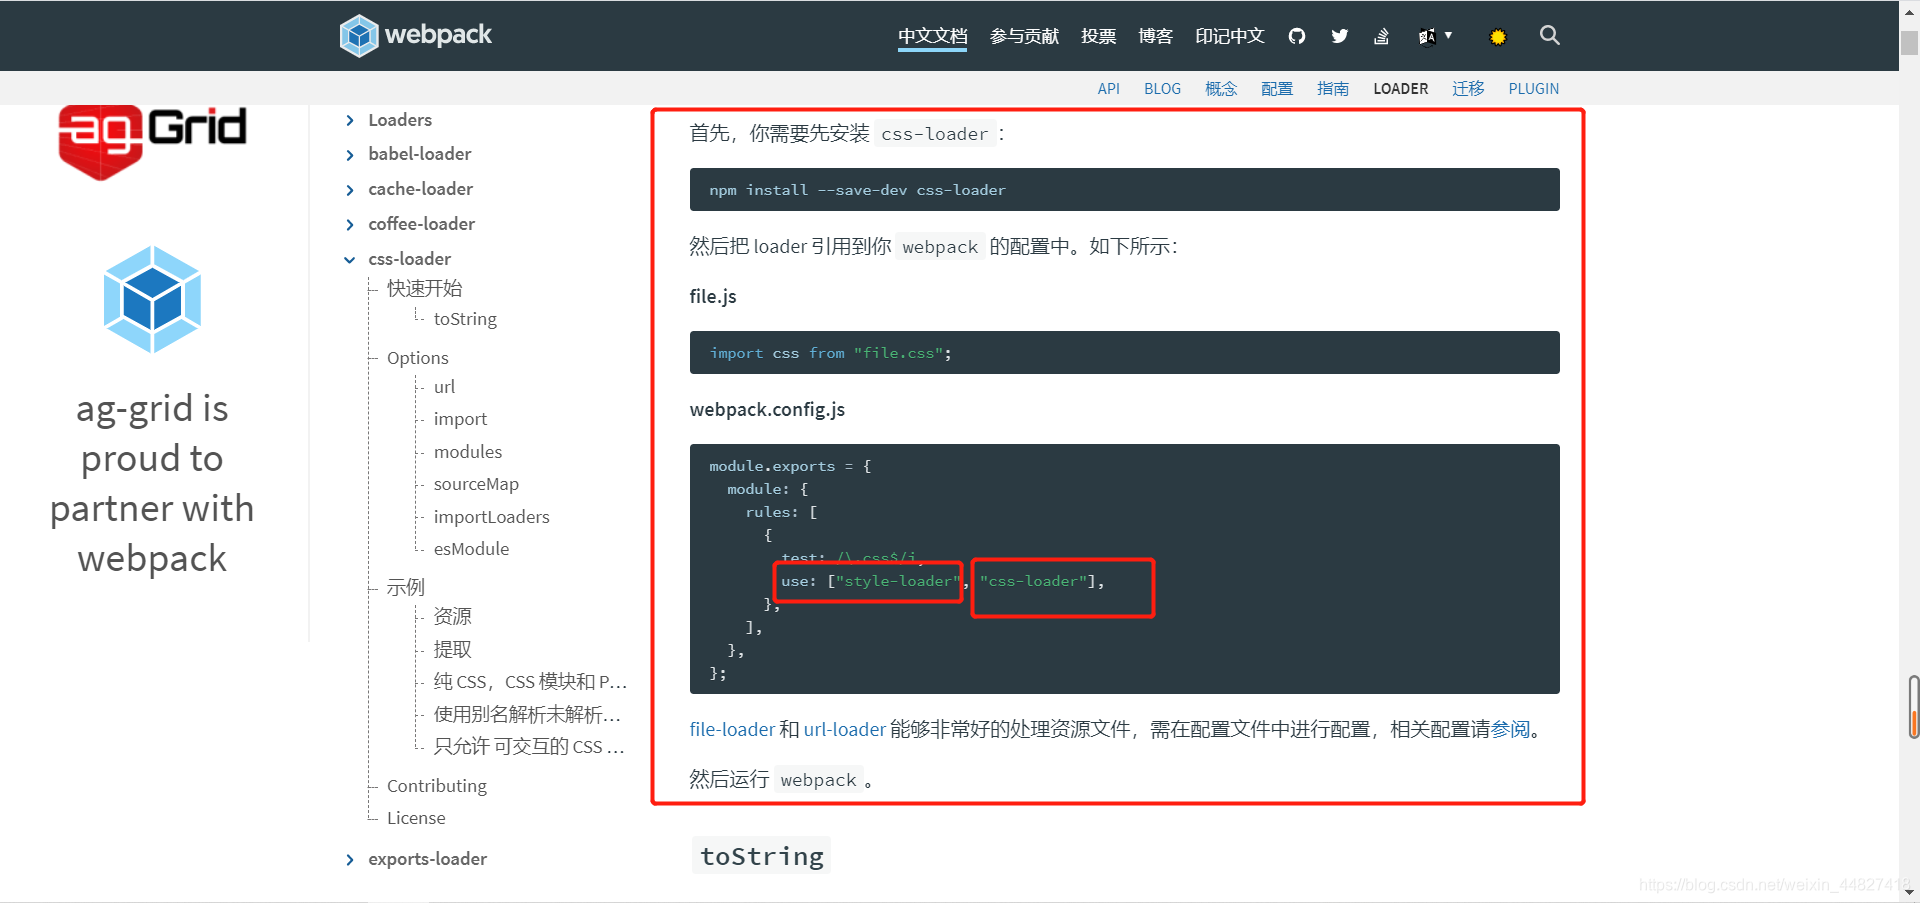Switch to the PLUGIN tab
The width and height of the screenshot is (1920, 903).
pyautogui.click(x=1533, y=88)
